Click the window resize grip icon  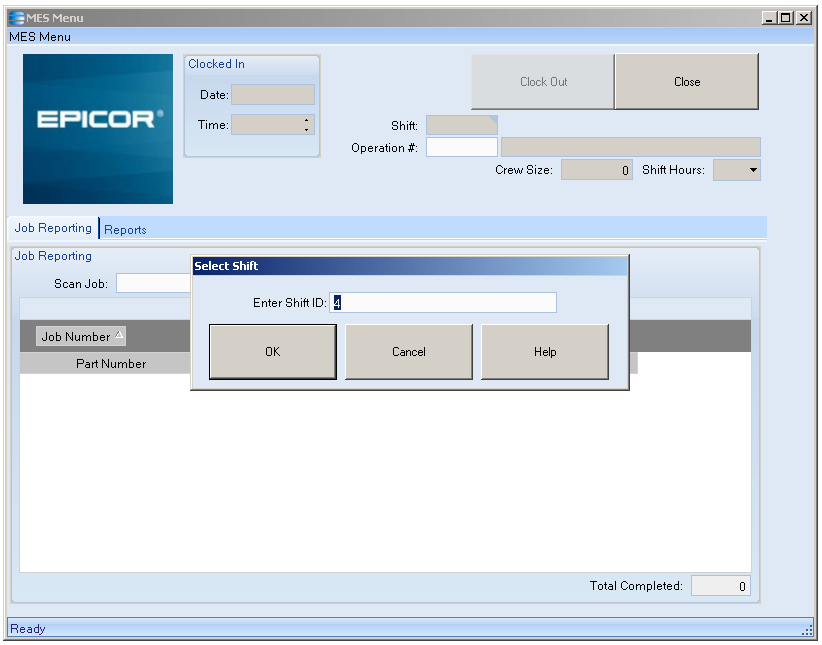click(807, 630)
